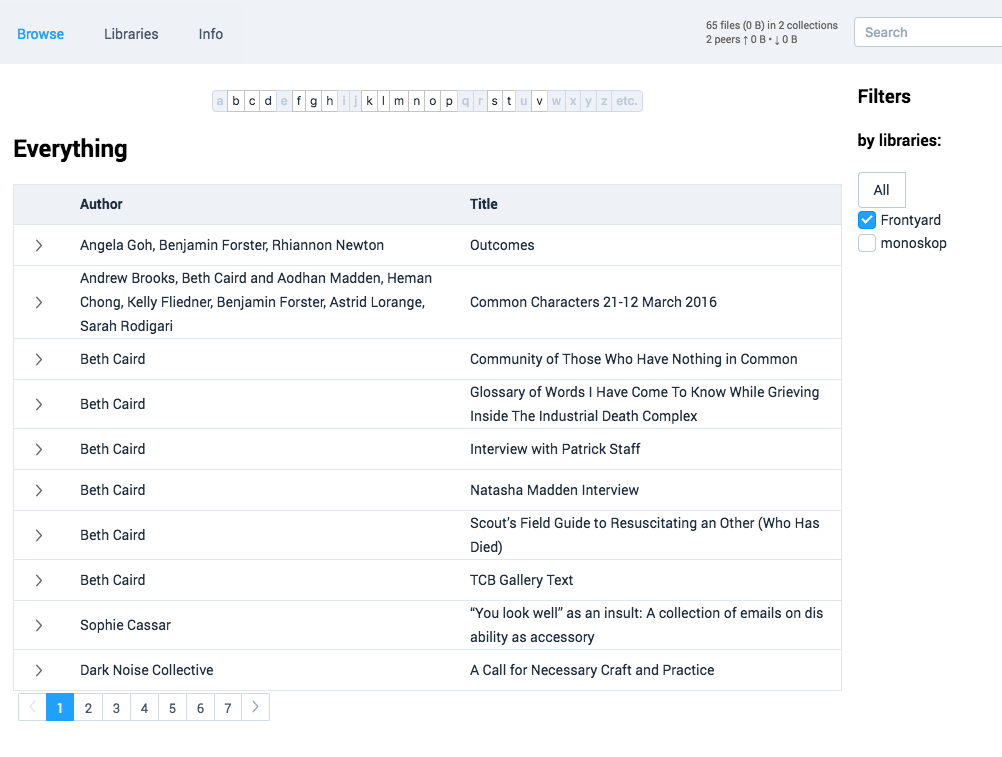Viewport: 1002px width, 757px height.
Task: Click the Author column header
Action: pyautogui.click(x=101, y=204)
